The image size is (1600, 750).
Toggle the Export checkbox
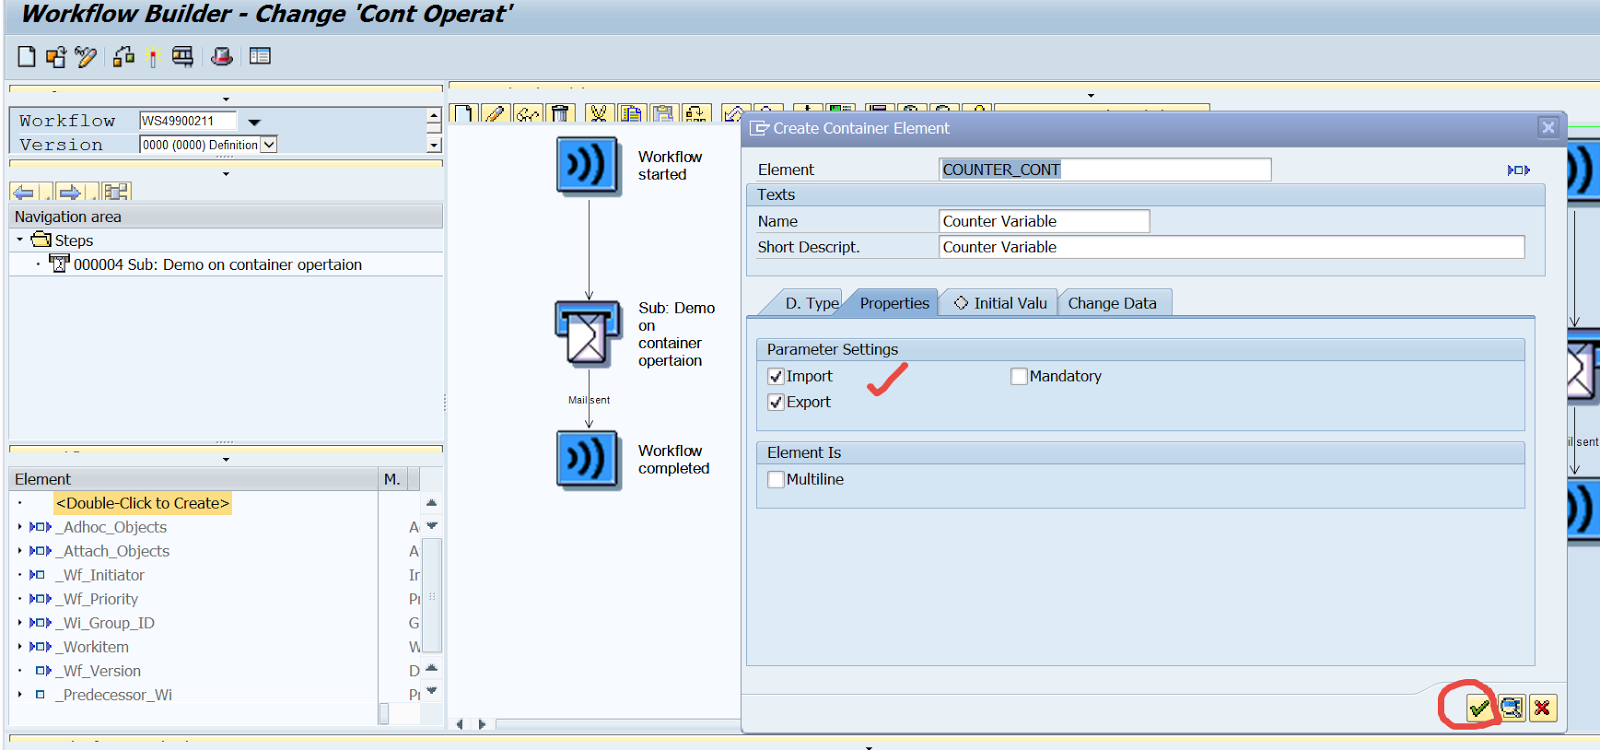(x=776, y=402)
